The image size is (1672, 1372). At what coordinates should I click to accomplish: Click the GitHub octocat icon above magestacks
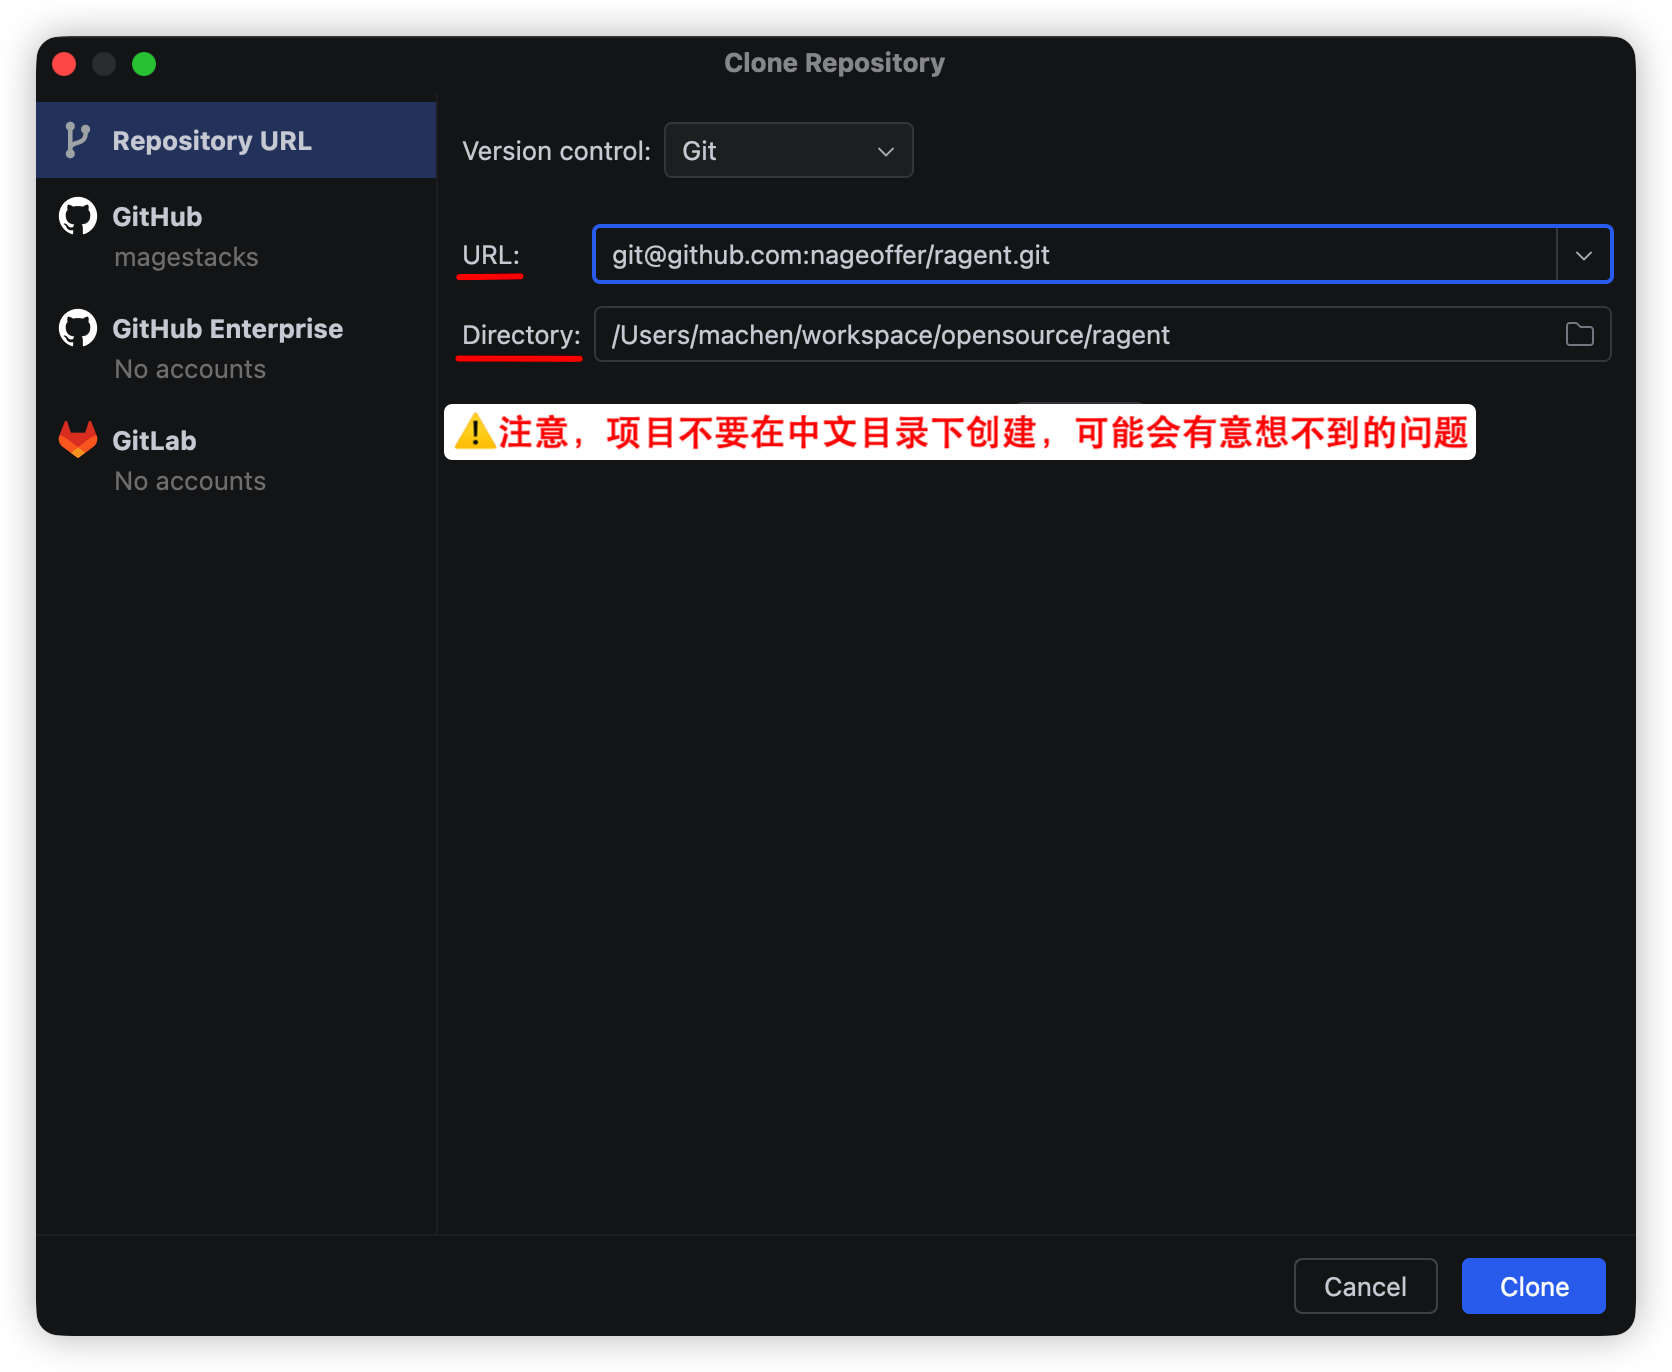[78, 216]
